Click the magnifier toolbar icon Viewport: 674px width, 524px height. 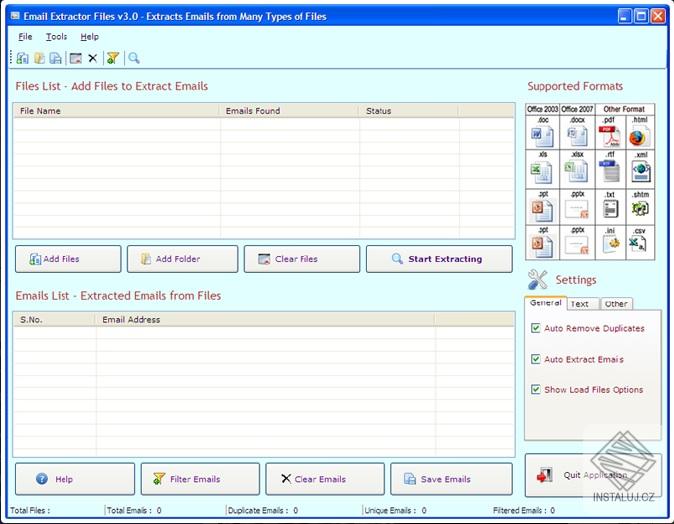click(134, 58)
